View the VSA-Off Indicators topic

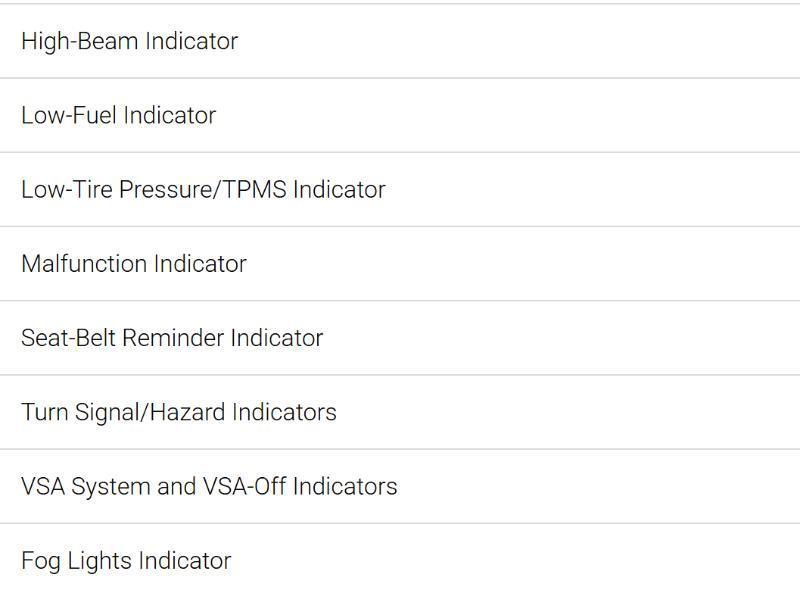point(209,486)
